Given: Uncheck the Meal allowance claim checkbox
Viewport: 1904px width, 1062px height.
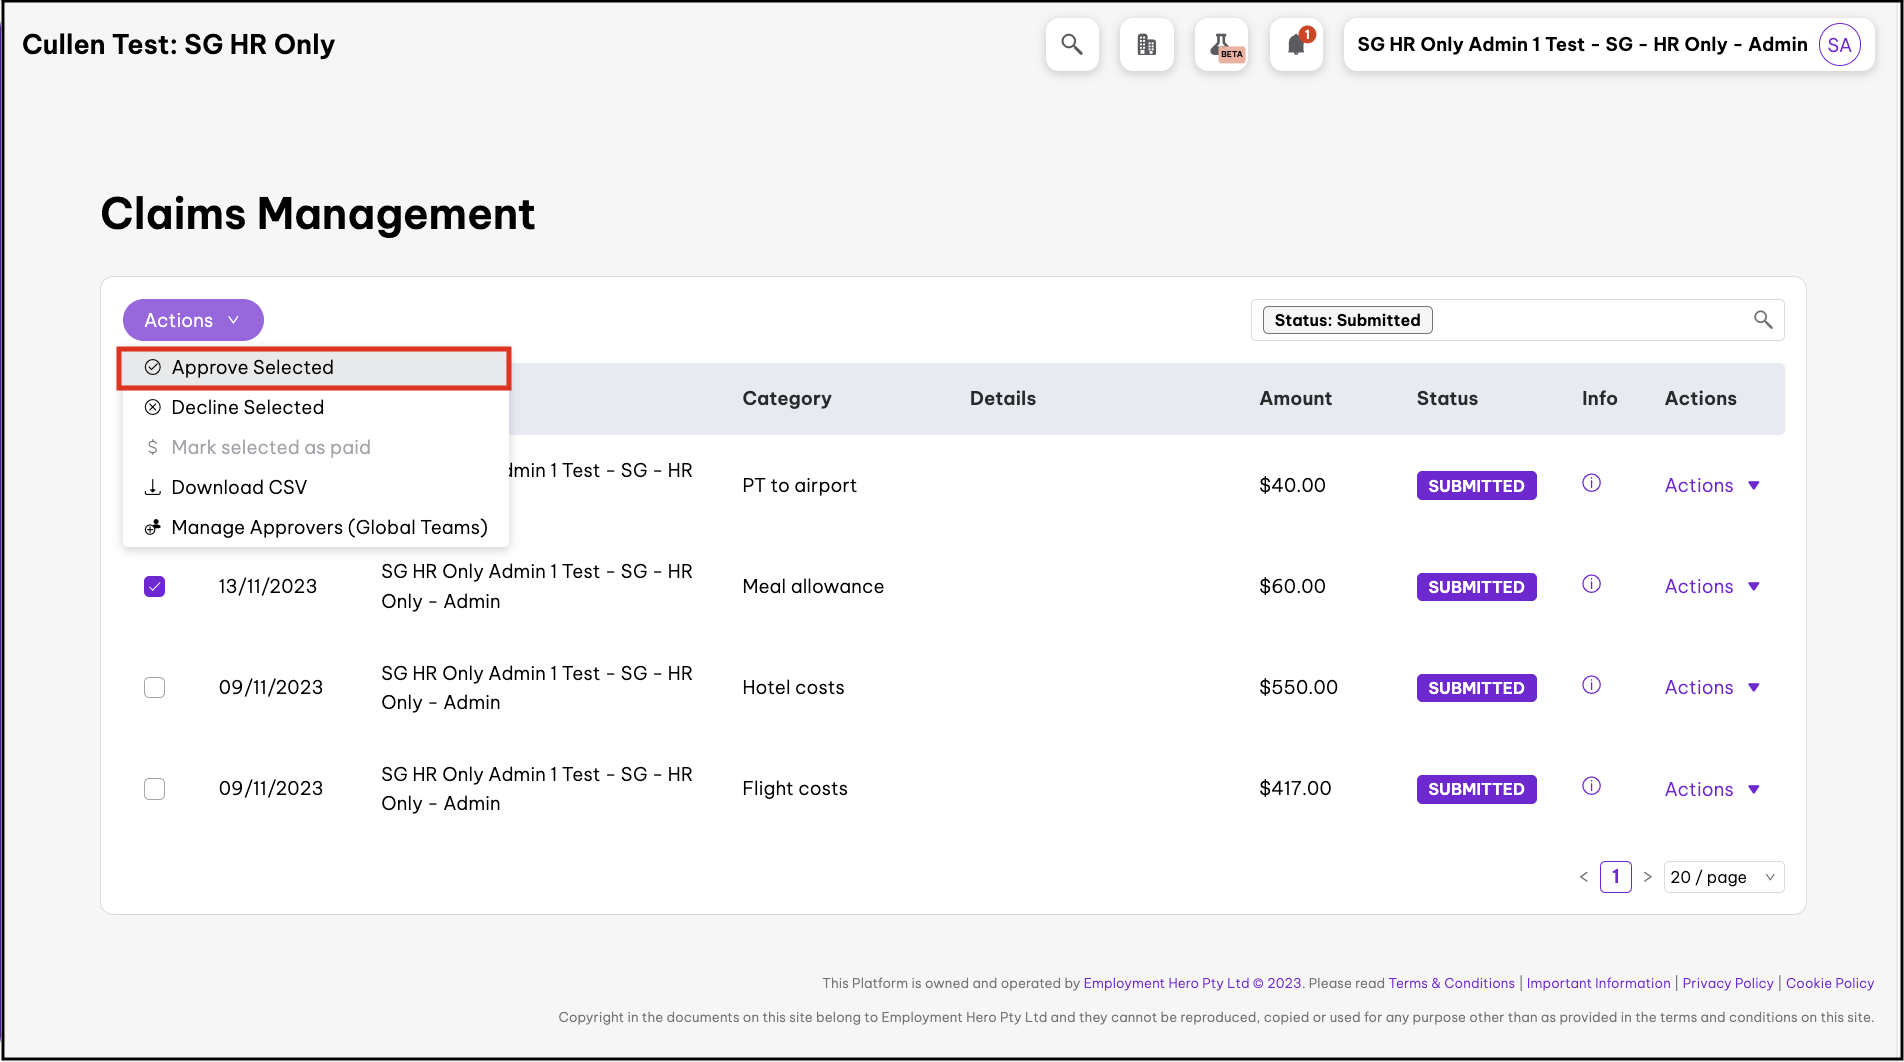Looking at the screenshot, I should tap(154, 587).
